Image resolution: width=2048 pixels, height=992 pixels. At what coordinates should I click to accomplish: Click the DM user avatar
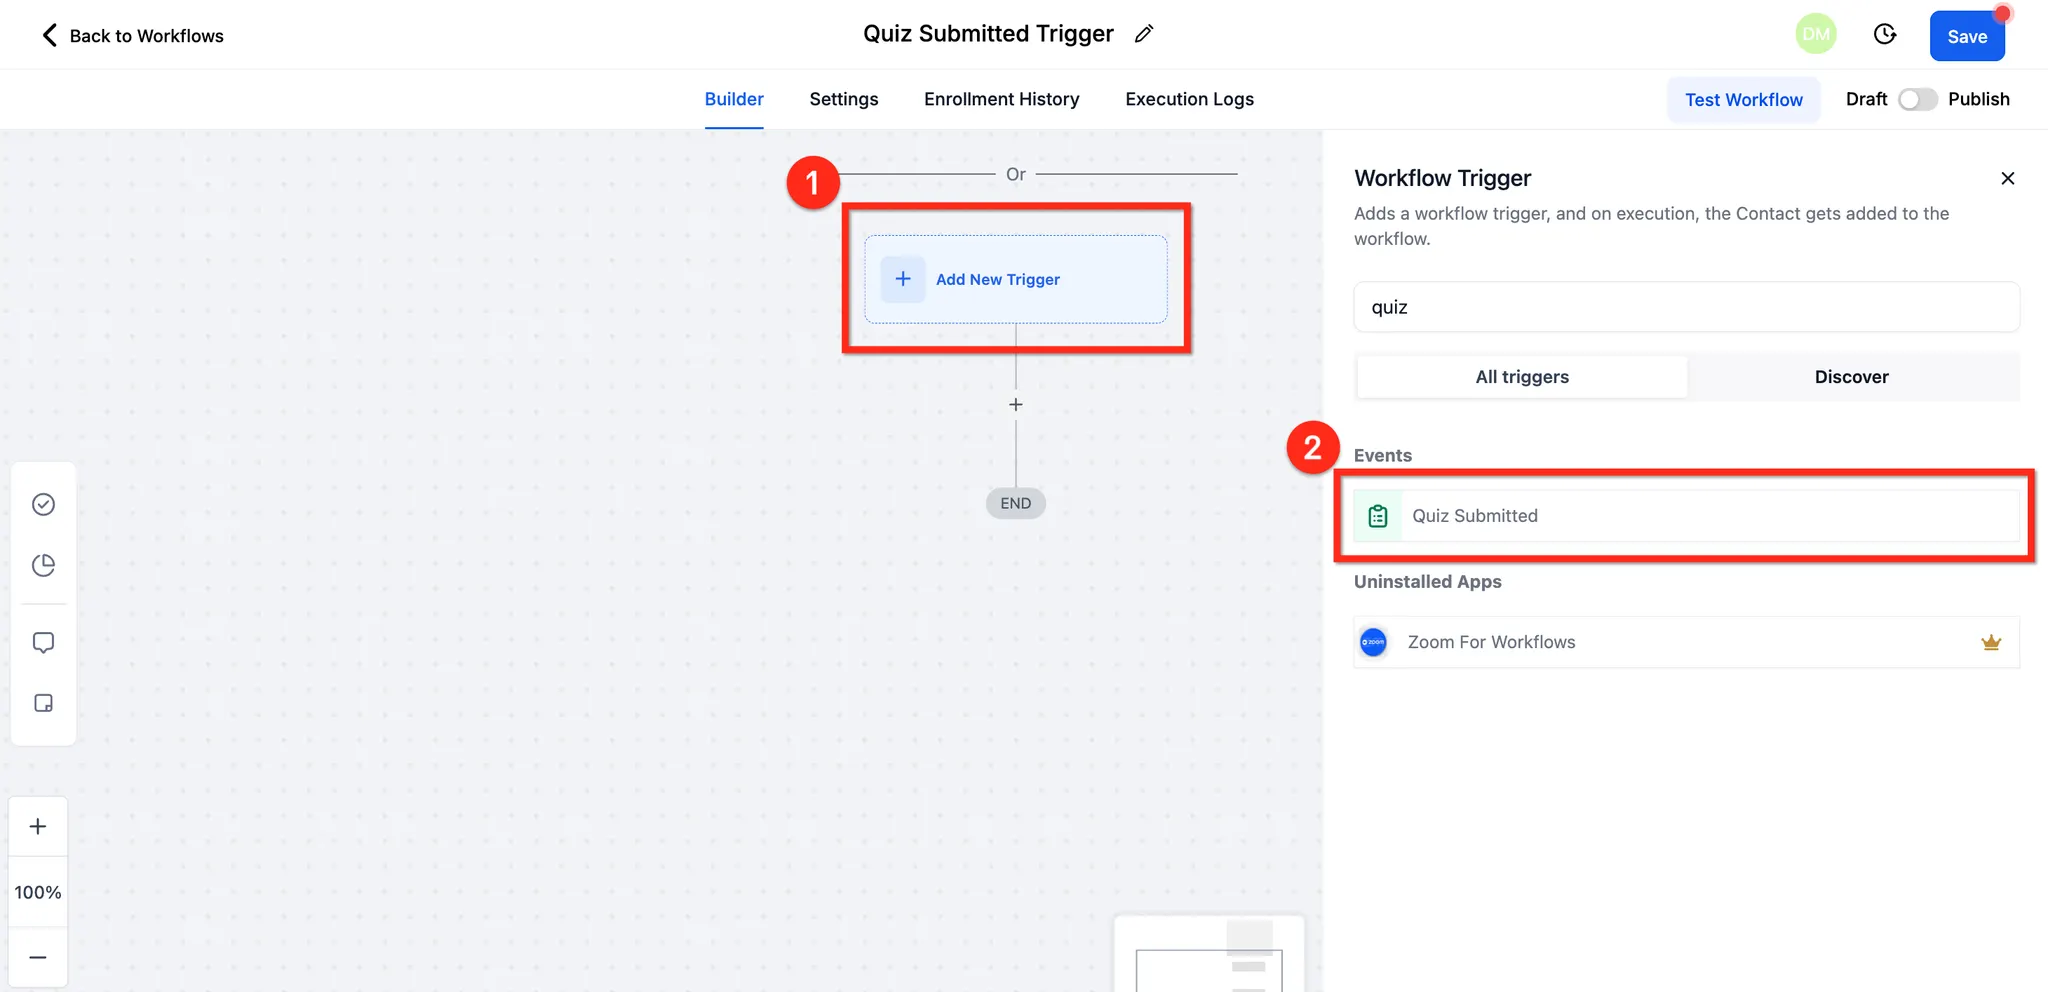[x=1816, y=34]
